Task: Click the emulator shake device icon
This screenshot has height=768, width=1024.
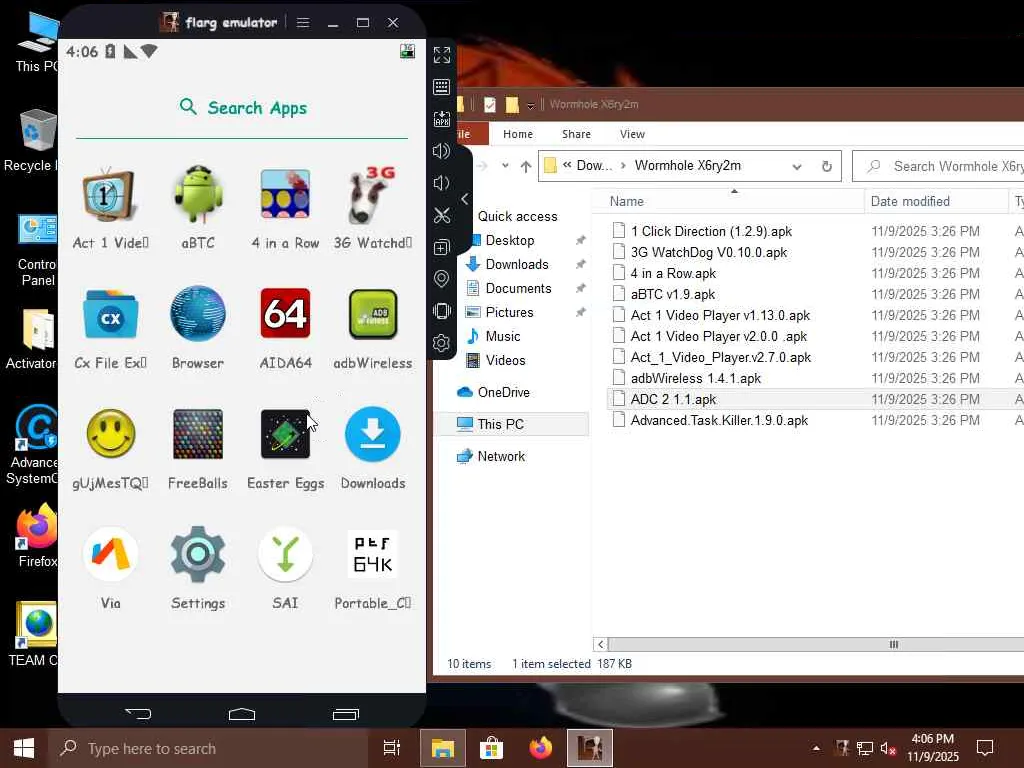Action: tap(442, 311)
